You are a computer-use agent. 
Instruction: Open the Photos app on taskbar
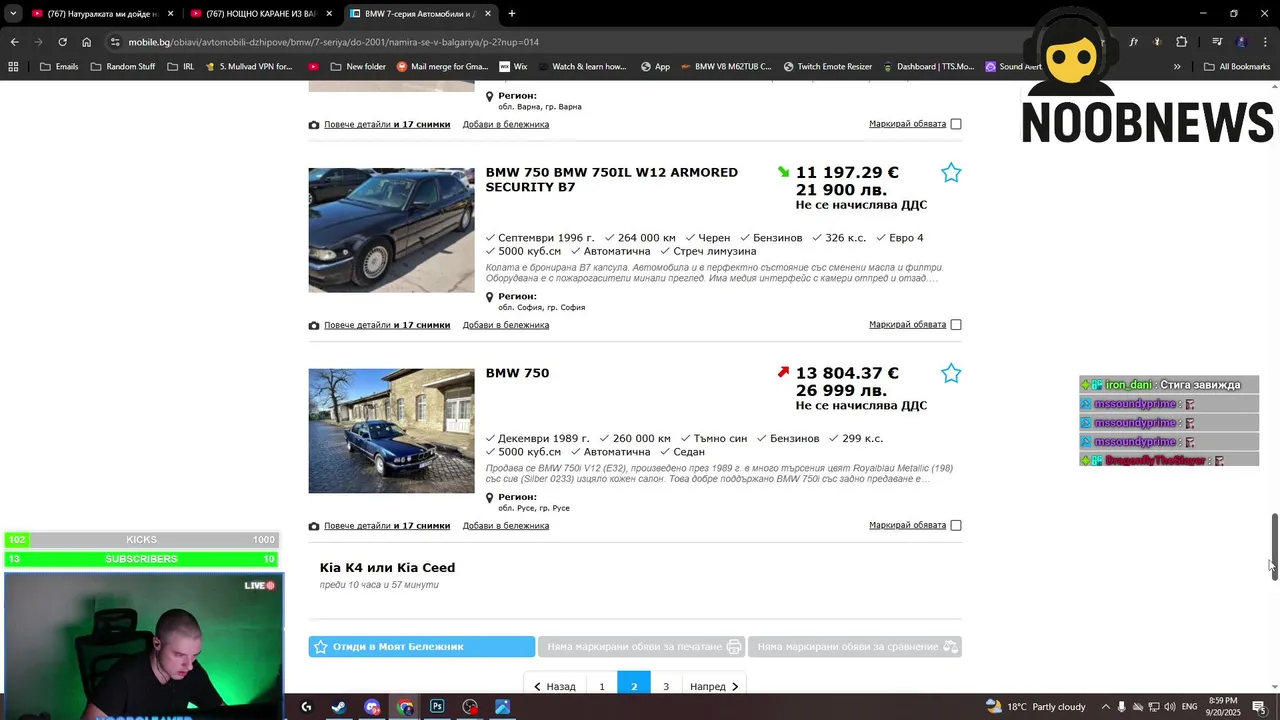(x=503, y=707)
